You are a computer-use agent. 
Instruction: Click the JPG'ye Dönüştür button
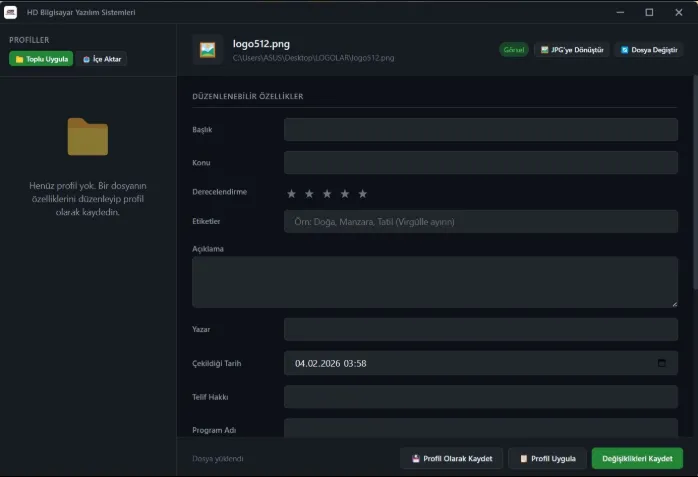(571, 49)
